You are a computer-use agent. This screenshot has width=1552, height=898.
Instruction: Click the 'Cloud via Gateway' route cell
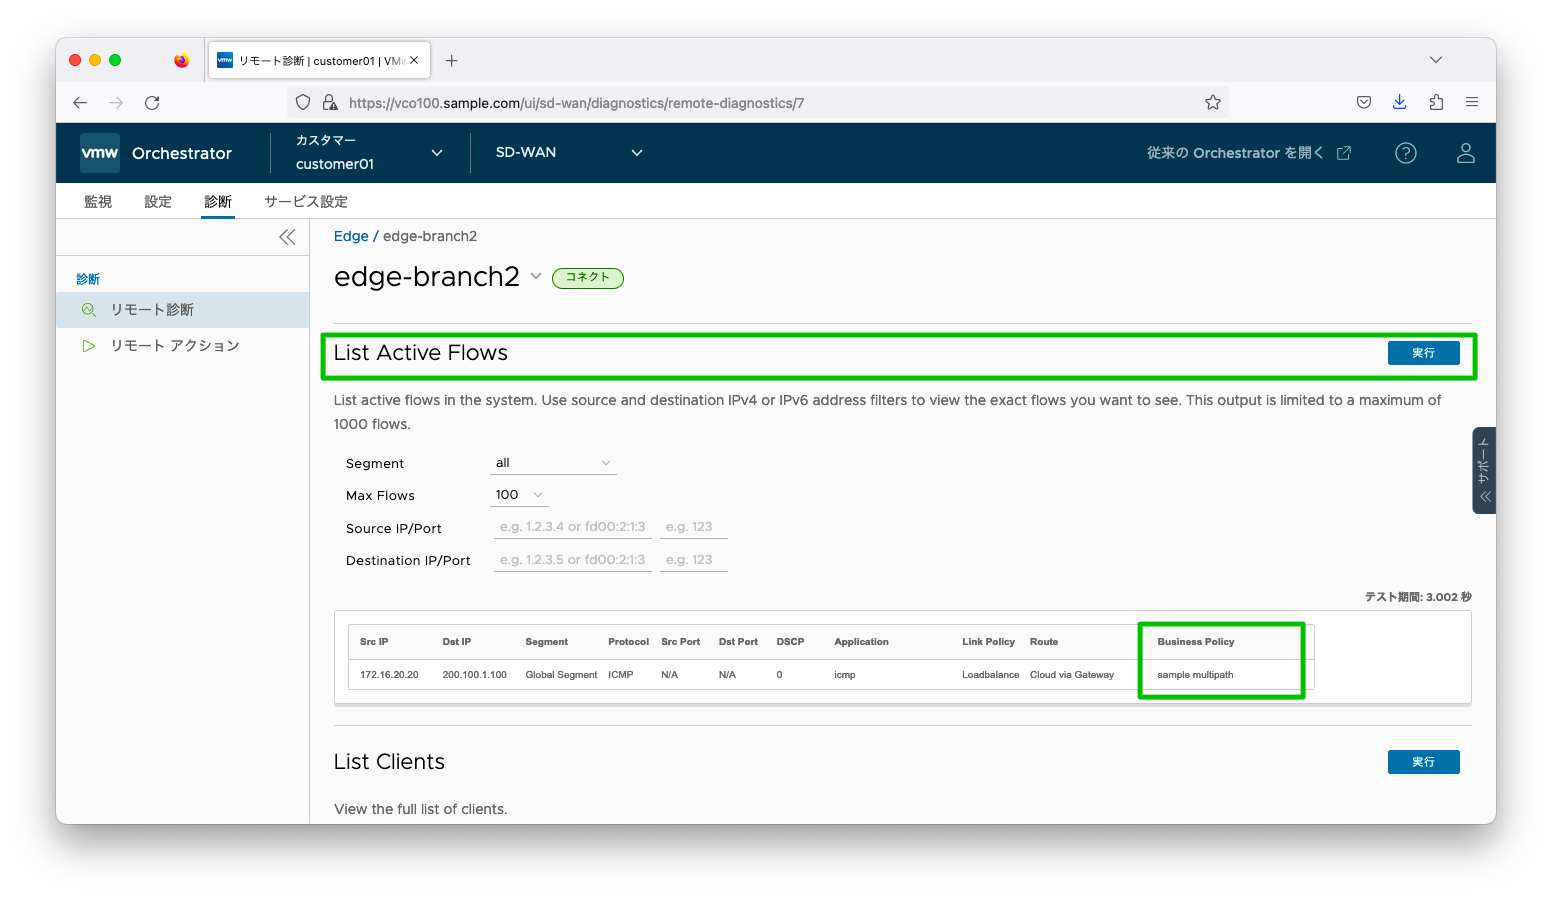coord(1072,675)
